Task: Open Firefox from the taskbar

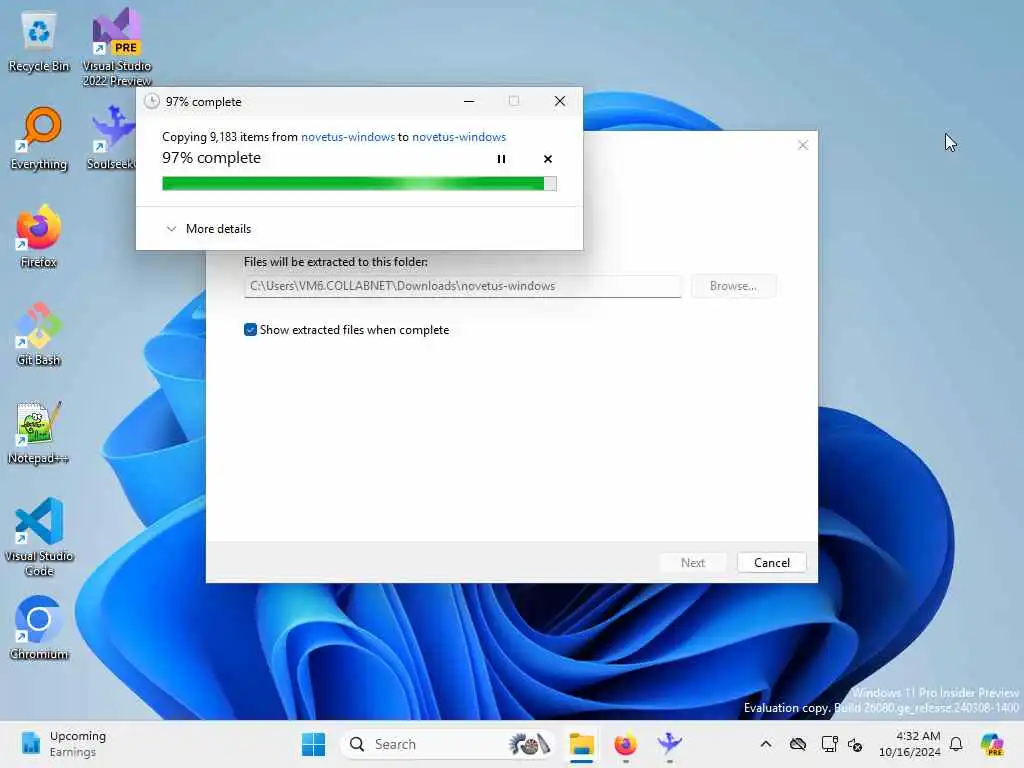Action: pos(626,744)
